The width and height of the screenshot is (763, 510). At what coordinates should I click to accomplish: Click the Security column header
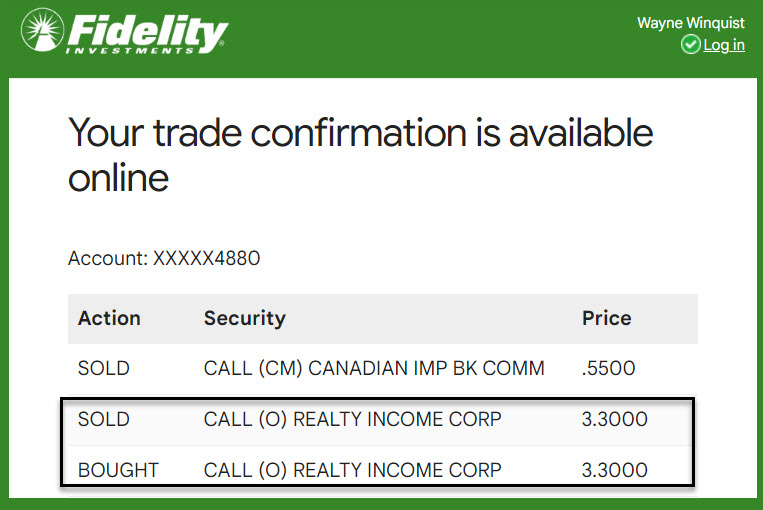(245, 318)
